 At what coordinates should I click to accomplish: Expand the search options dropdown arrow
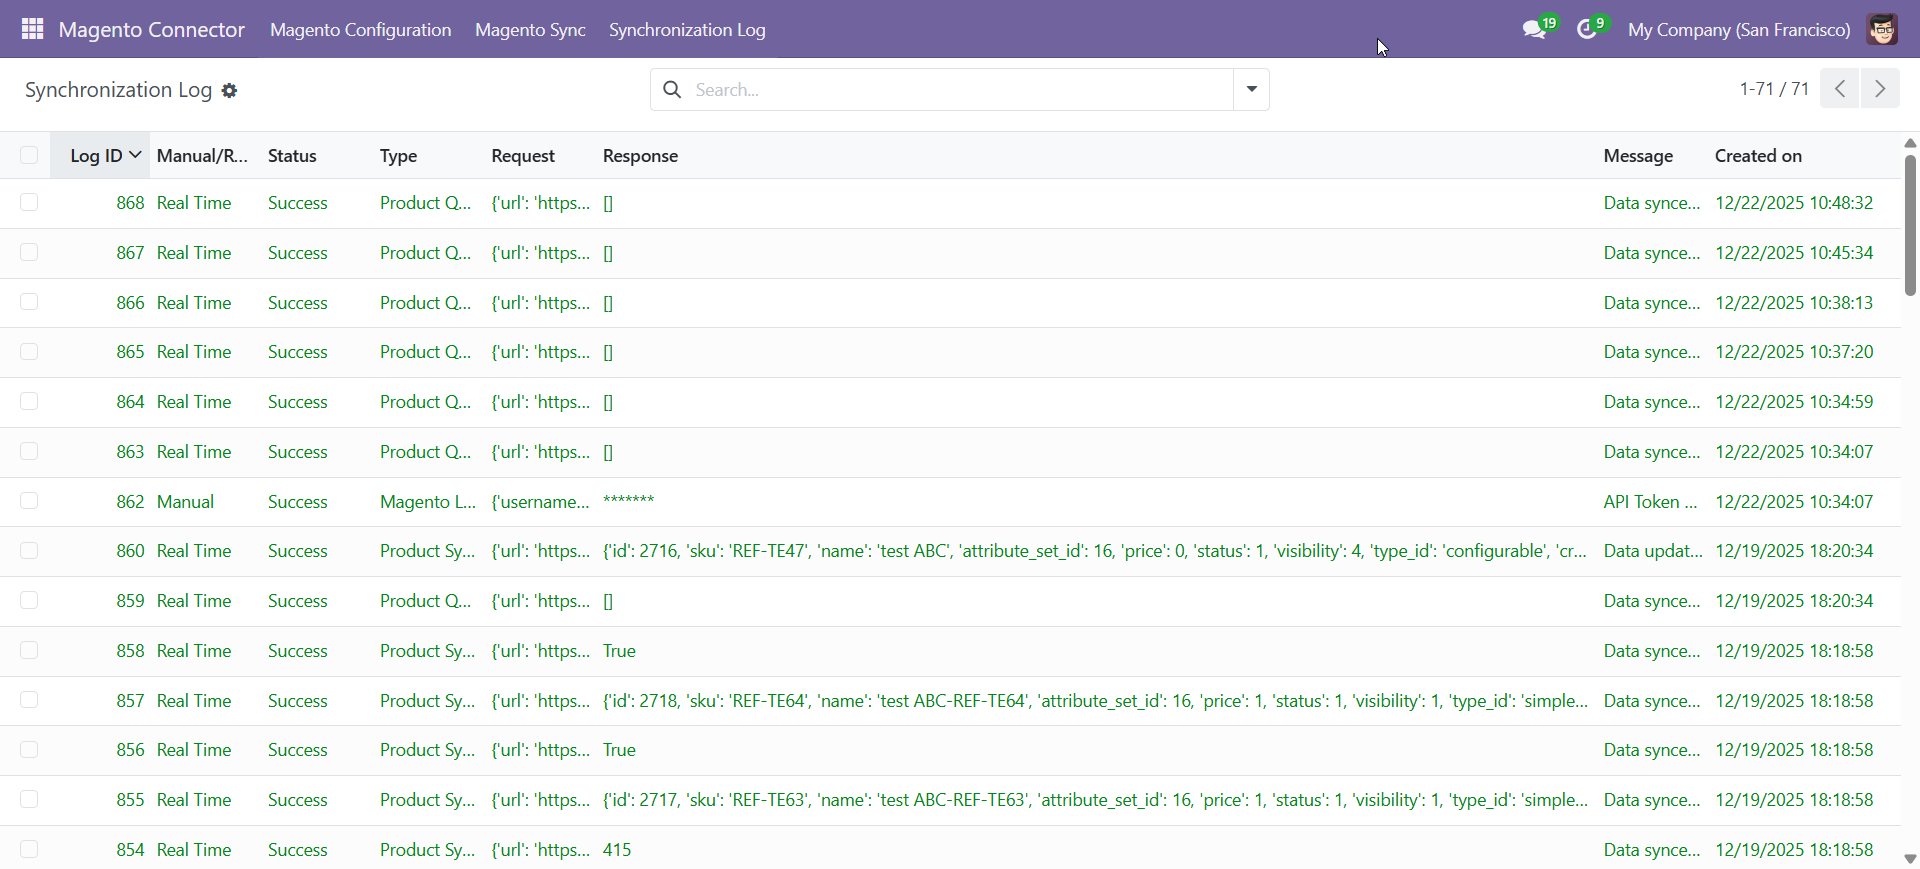tap(1251, 90)
